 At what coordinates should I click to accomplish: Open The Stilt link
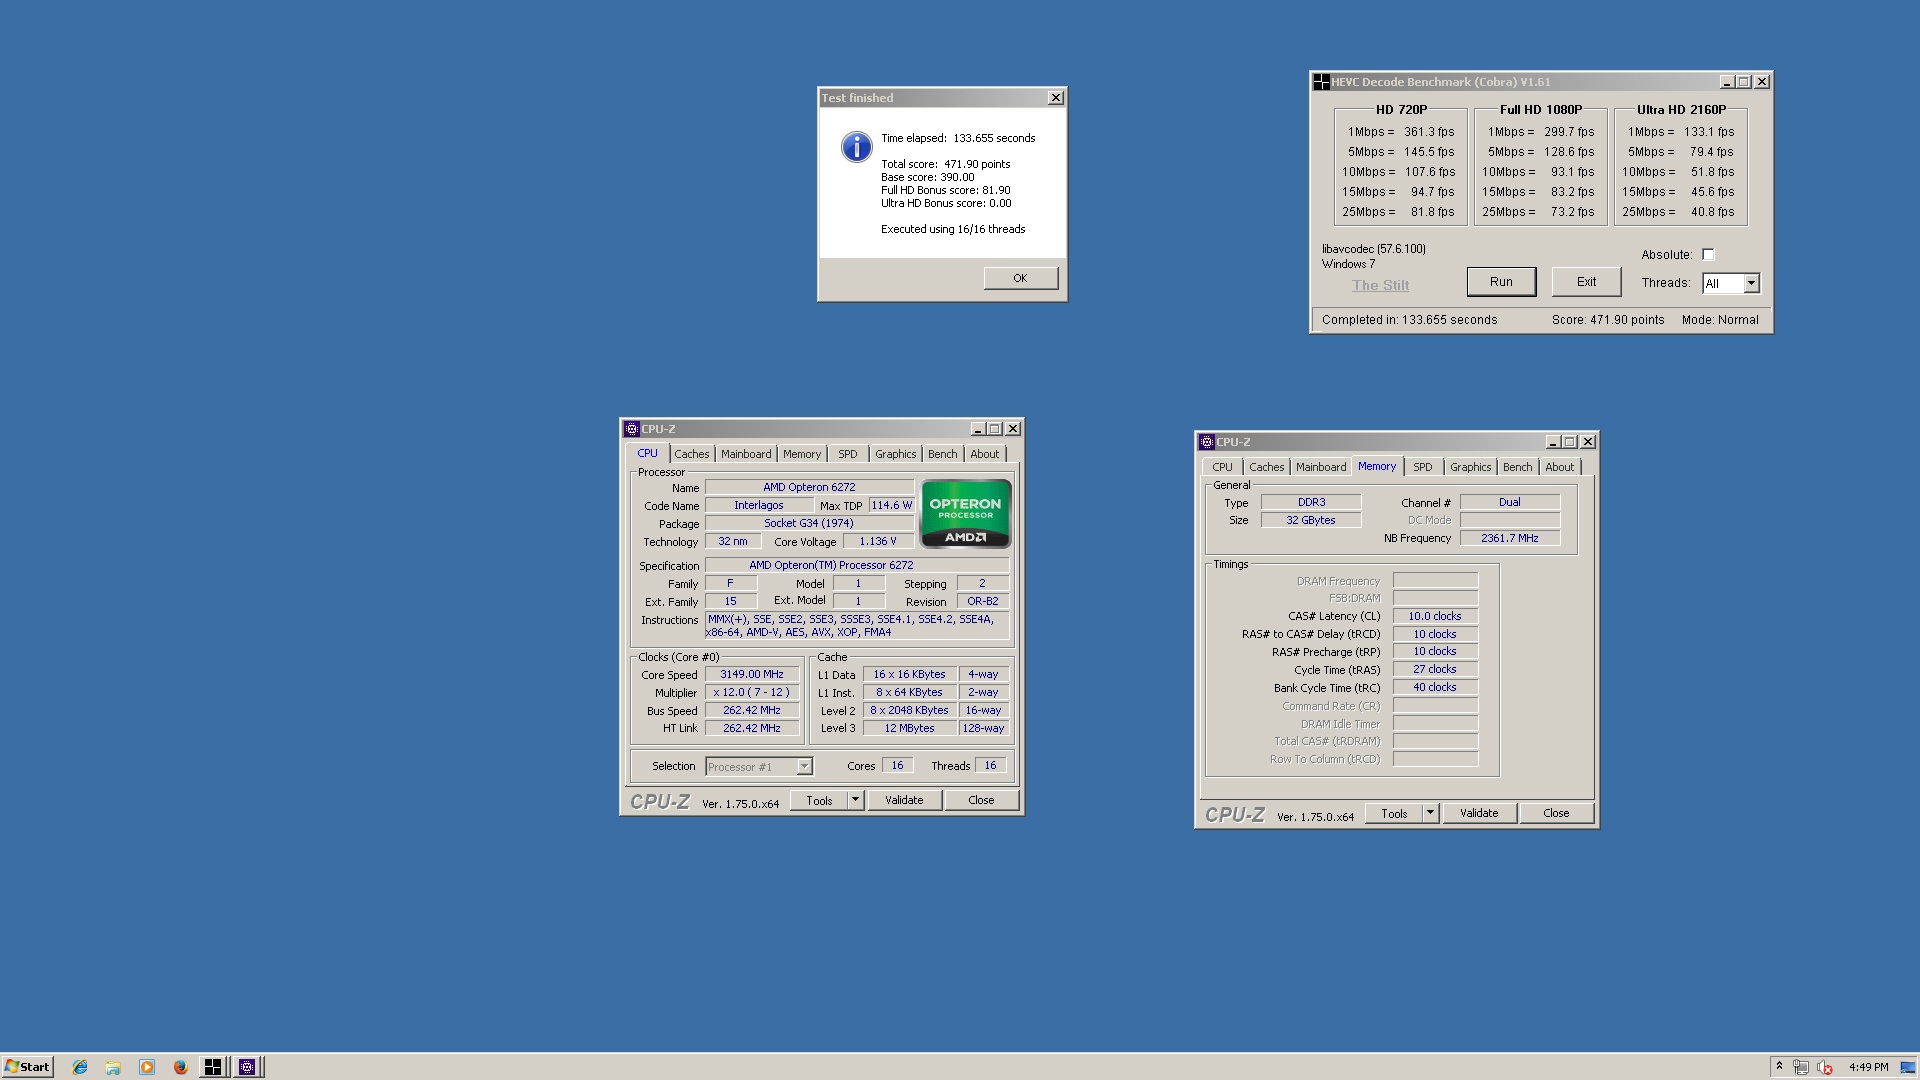(1380, 285)
